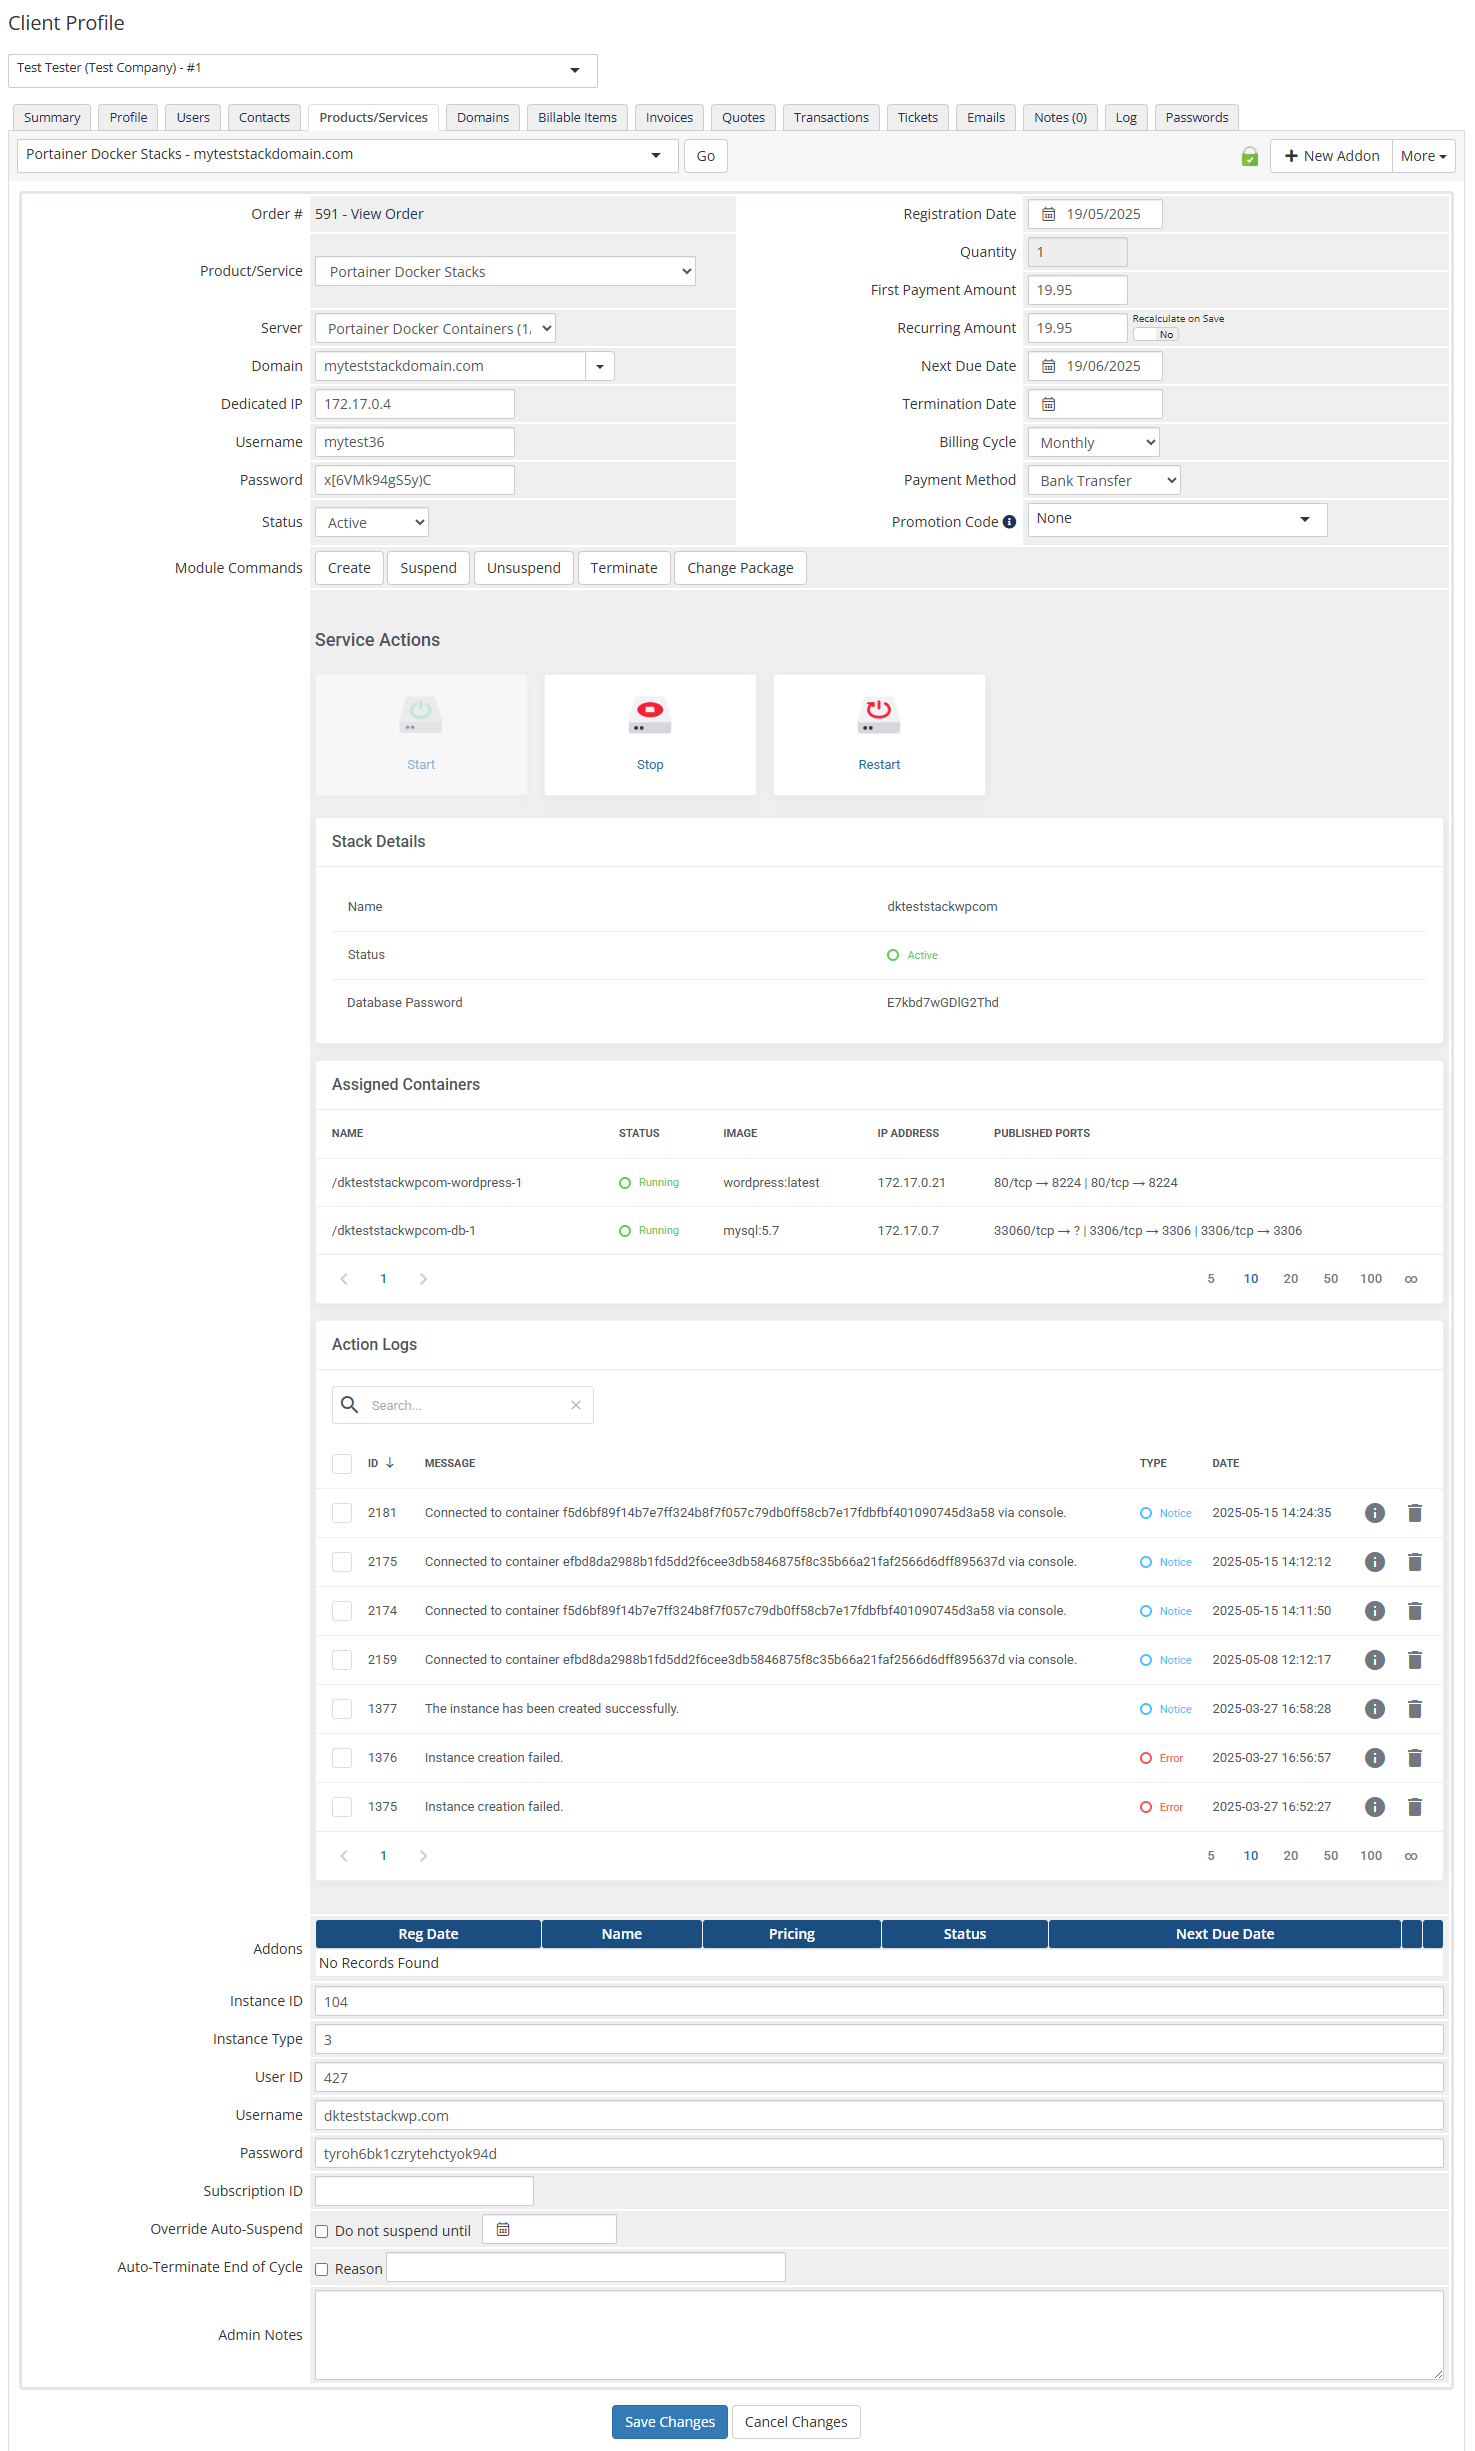This screenshot has height=2451, width=1475.
Task: Enable Do not suspend until checkbox
Action: point(322,2231)
